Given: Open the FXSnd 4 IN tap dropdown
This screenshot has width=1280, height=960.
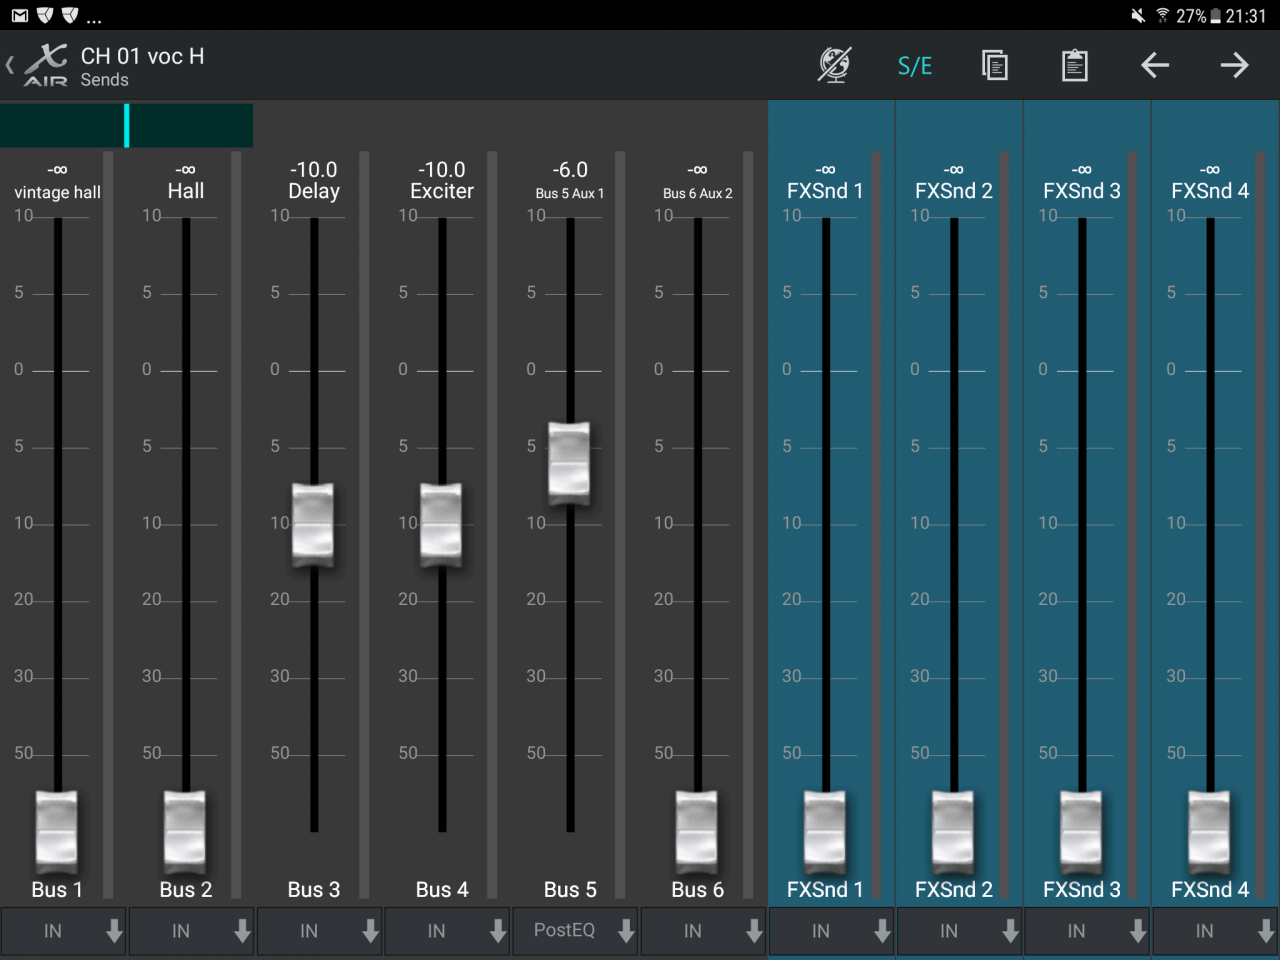Looking at the screenshot, I should [1215, 931].
